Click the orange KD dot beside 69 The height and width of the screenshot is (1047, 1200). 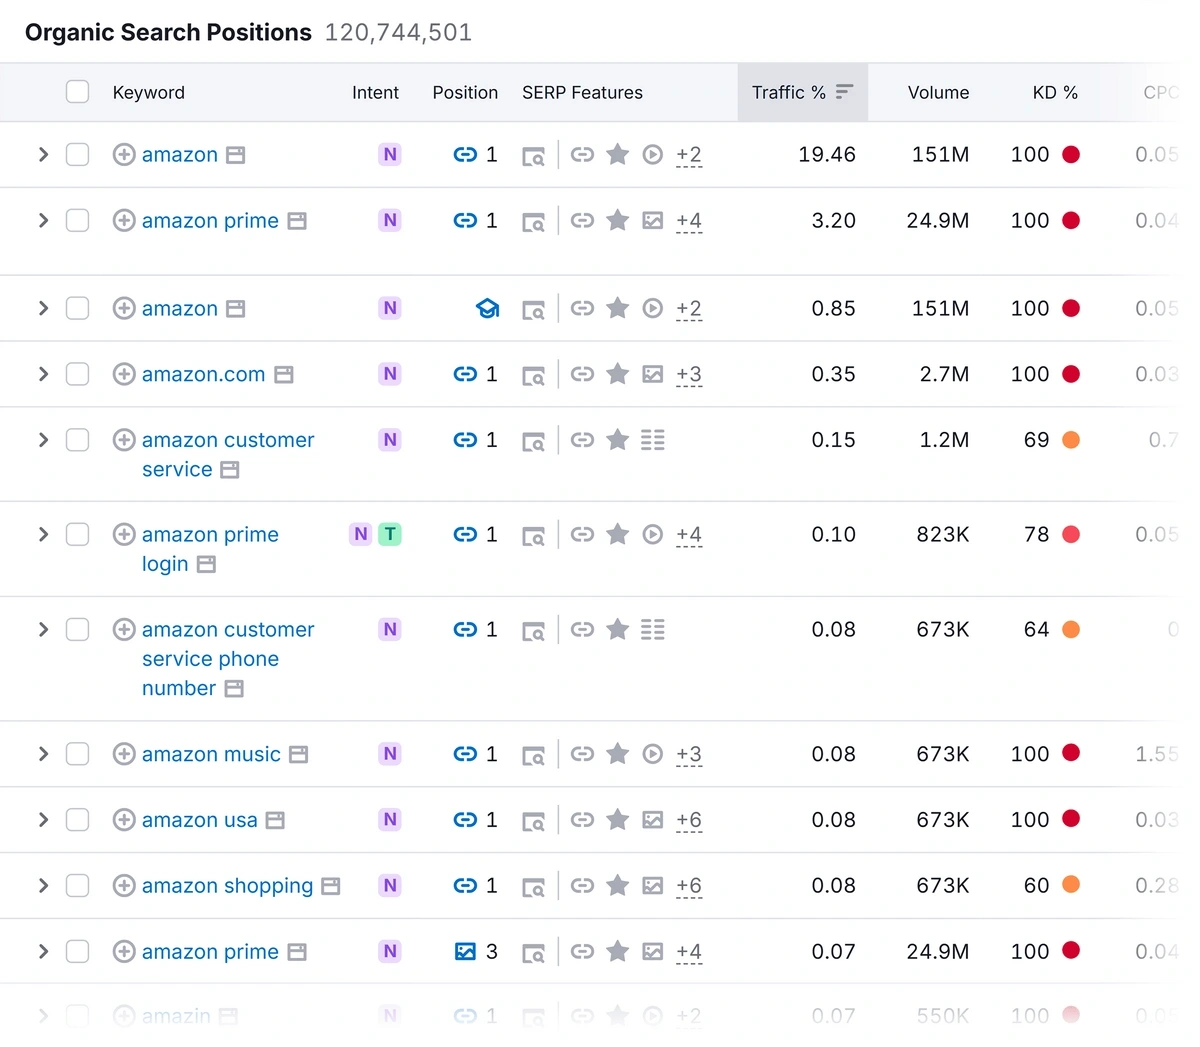[x=1071, y=440]
